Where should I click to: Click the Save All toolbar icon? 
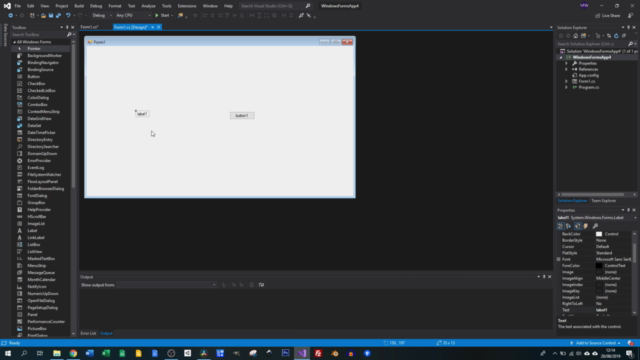(58, 16)
